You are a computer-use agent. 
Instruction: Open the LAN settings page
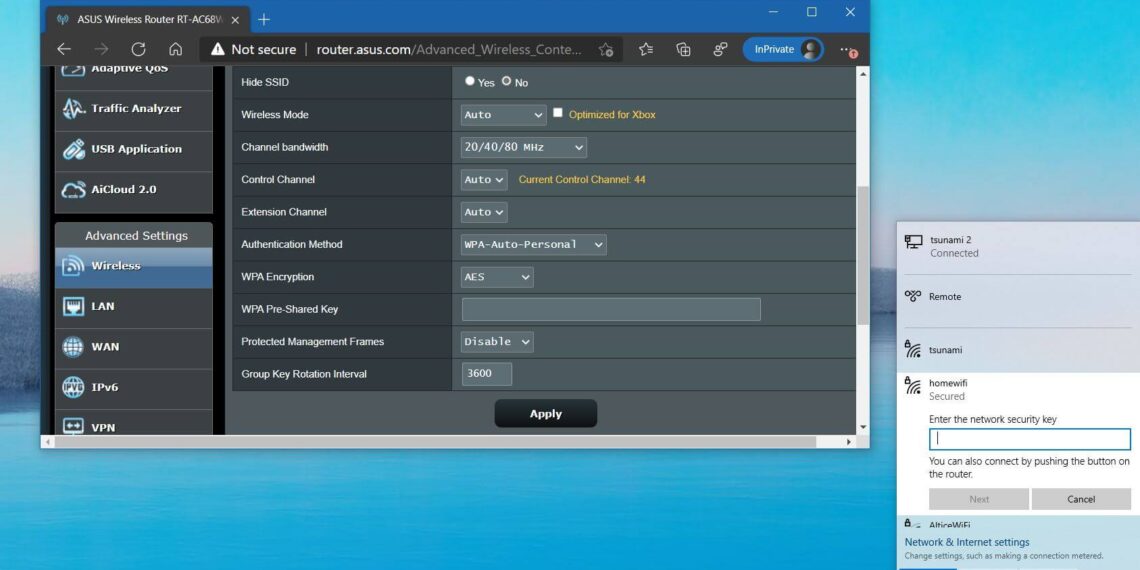click(x=134, y=306)
